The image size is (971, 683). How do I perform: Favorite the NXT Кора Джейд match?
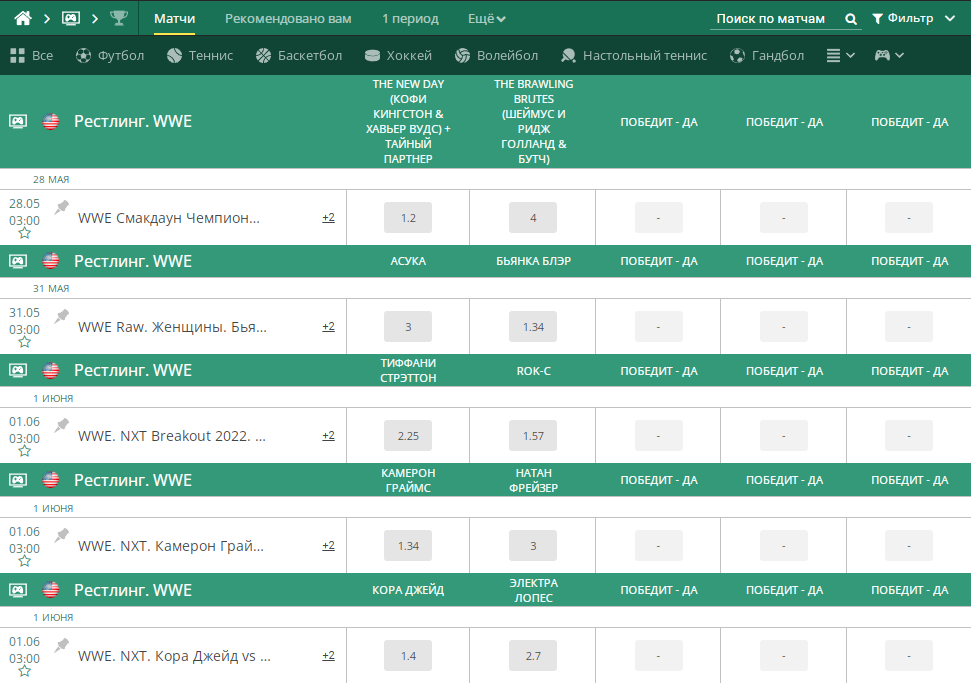(x=24, y=671)
